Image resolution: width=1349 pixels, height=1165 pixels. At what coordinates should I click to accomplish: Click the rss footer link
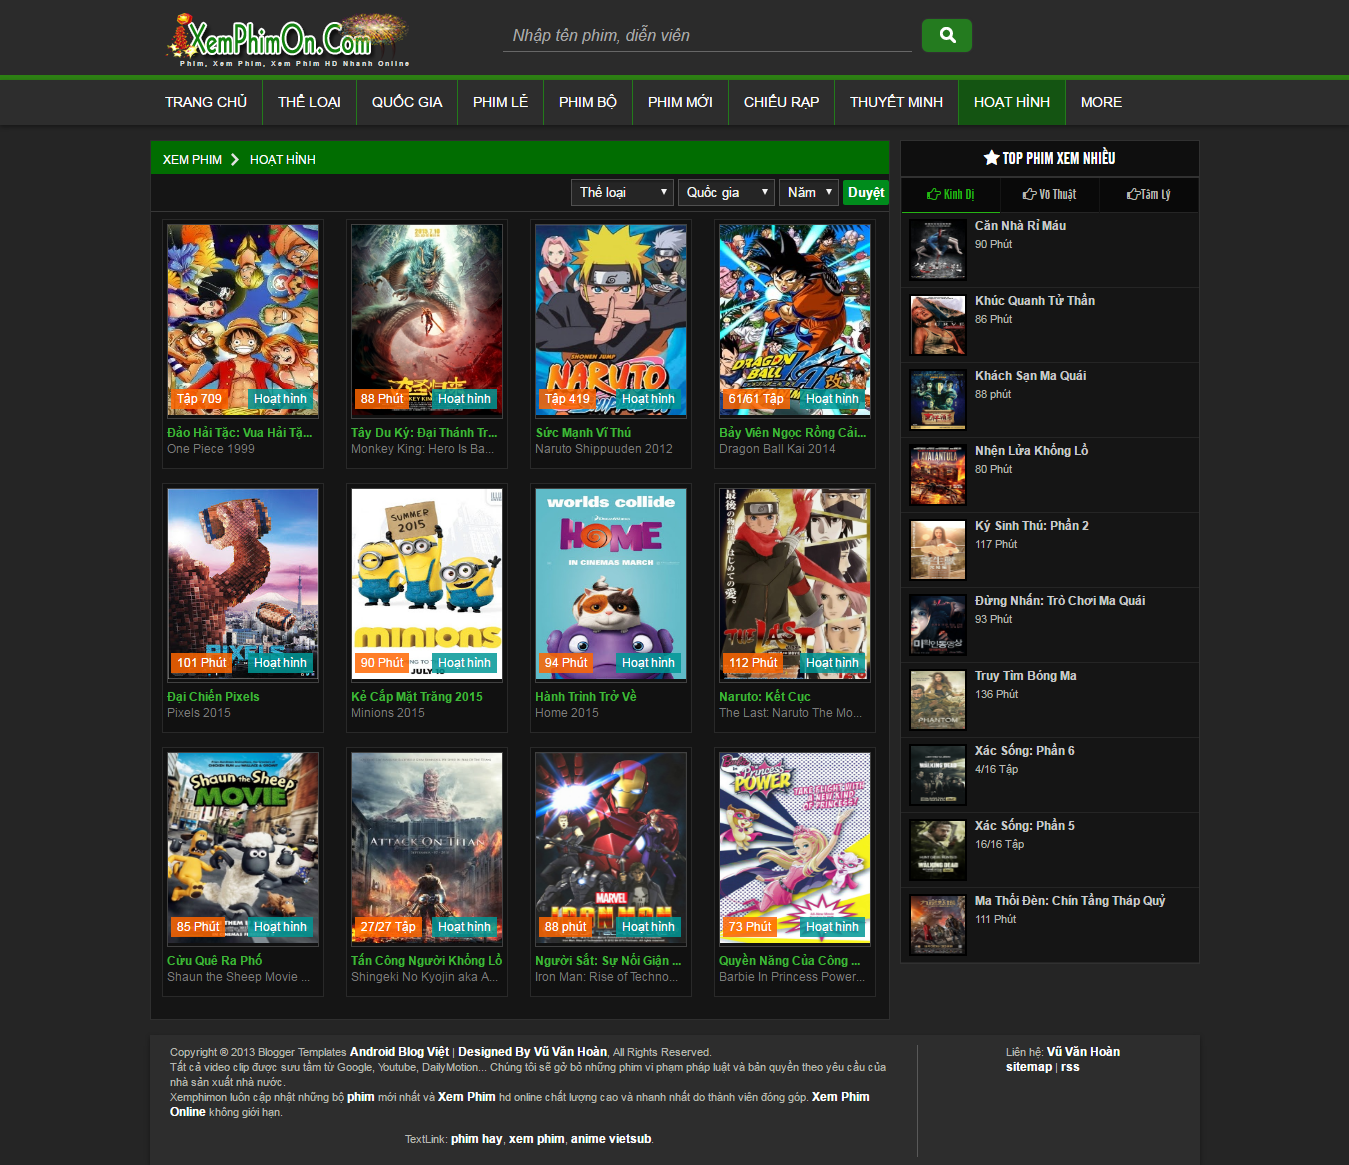point(1070,1067)
